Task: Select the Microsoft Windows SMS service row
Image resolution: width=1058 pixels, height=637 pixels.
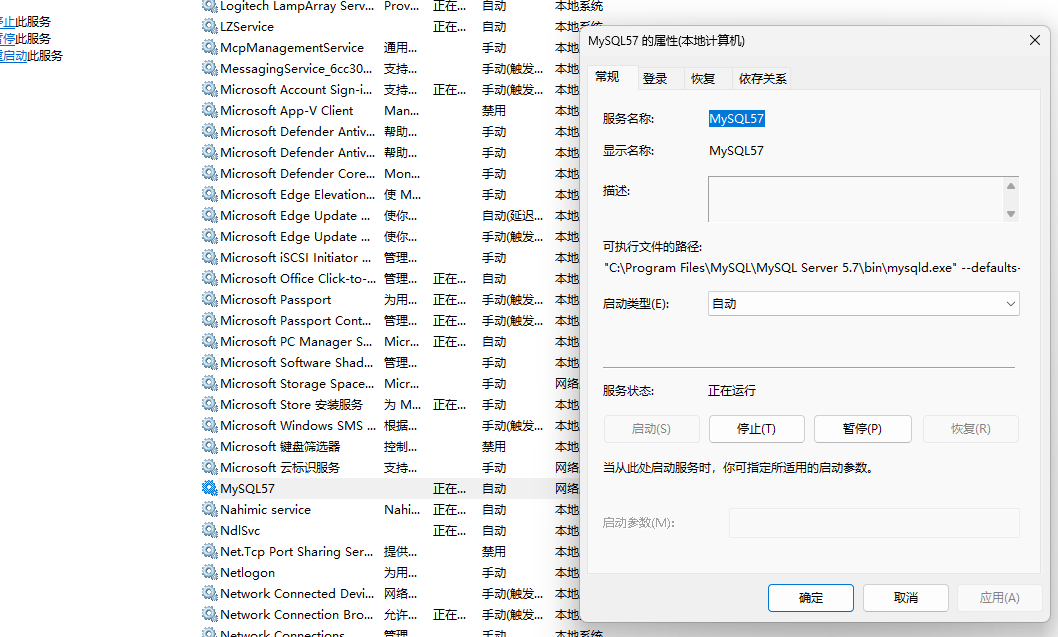Action: point(390,425)
